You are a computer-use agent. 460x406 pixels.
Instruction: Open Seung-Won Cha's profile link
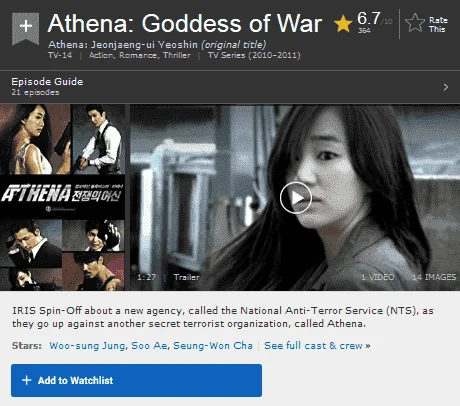pyautogui.click(x=213, y=346)
